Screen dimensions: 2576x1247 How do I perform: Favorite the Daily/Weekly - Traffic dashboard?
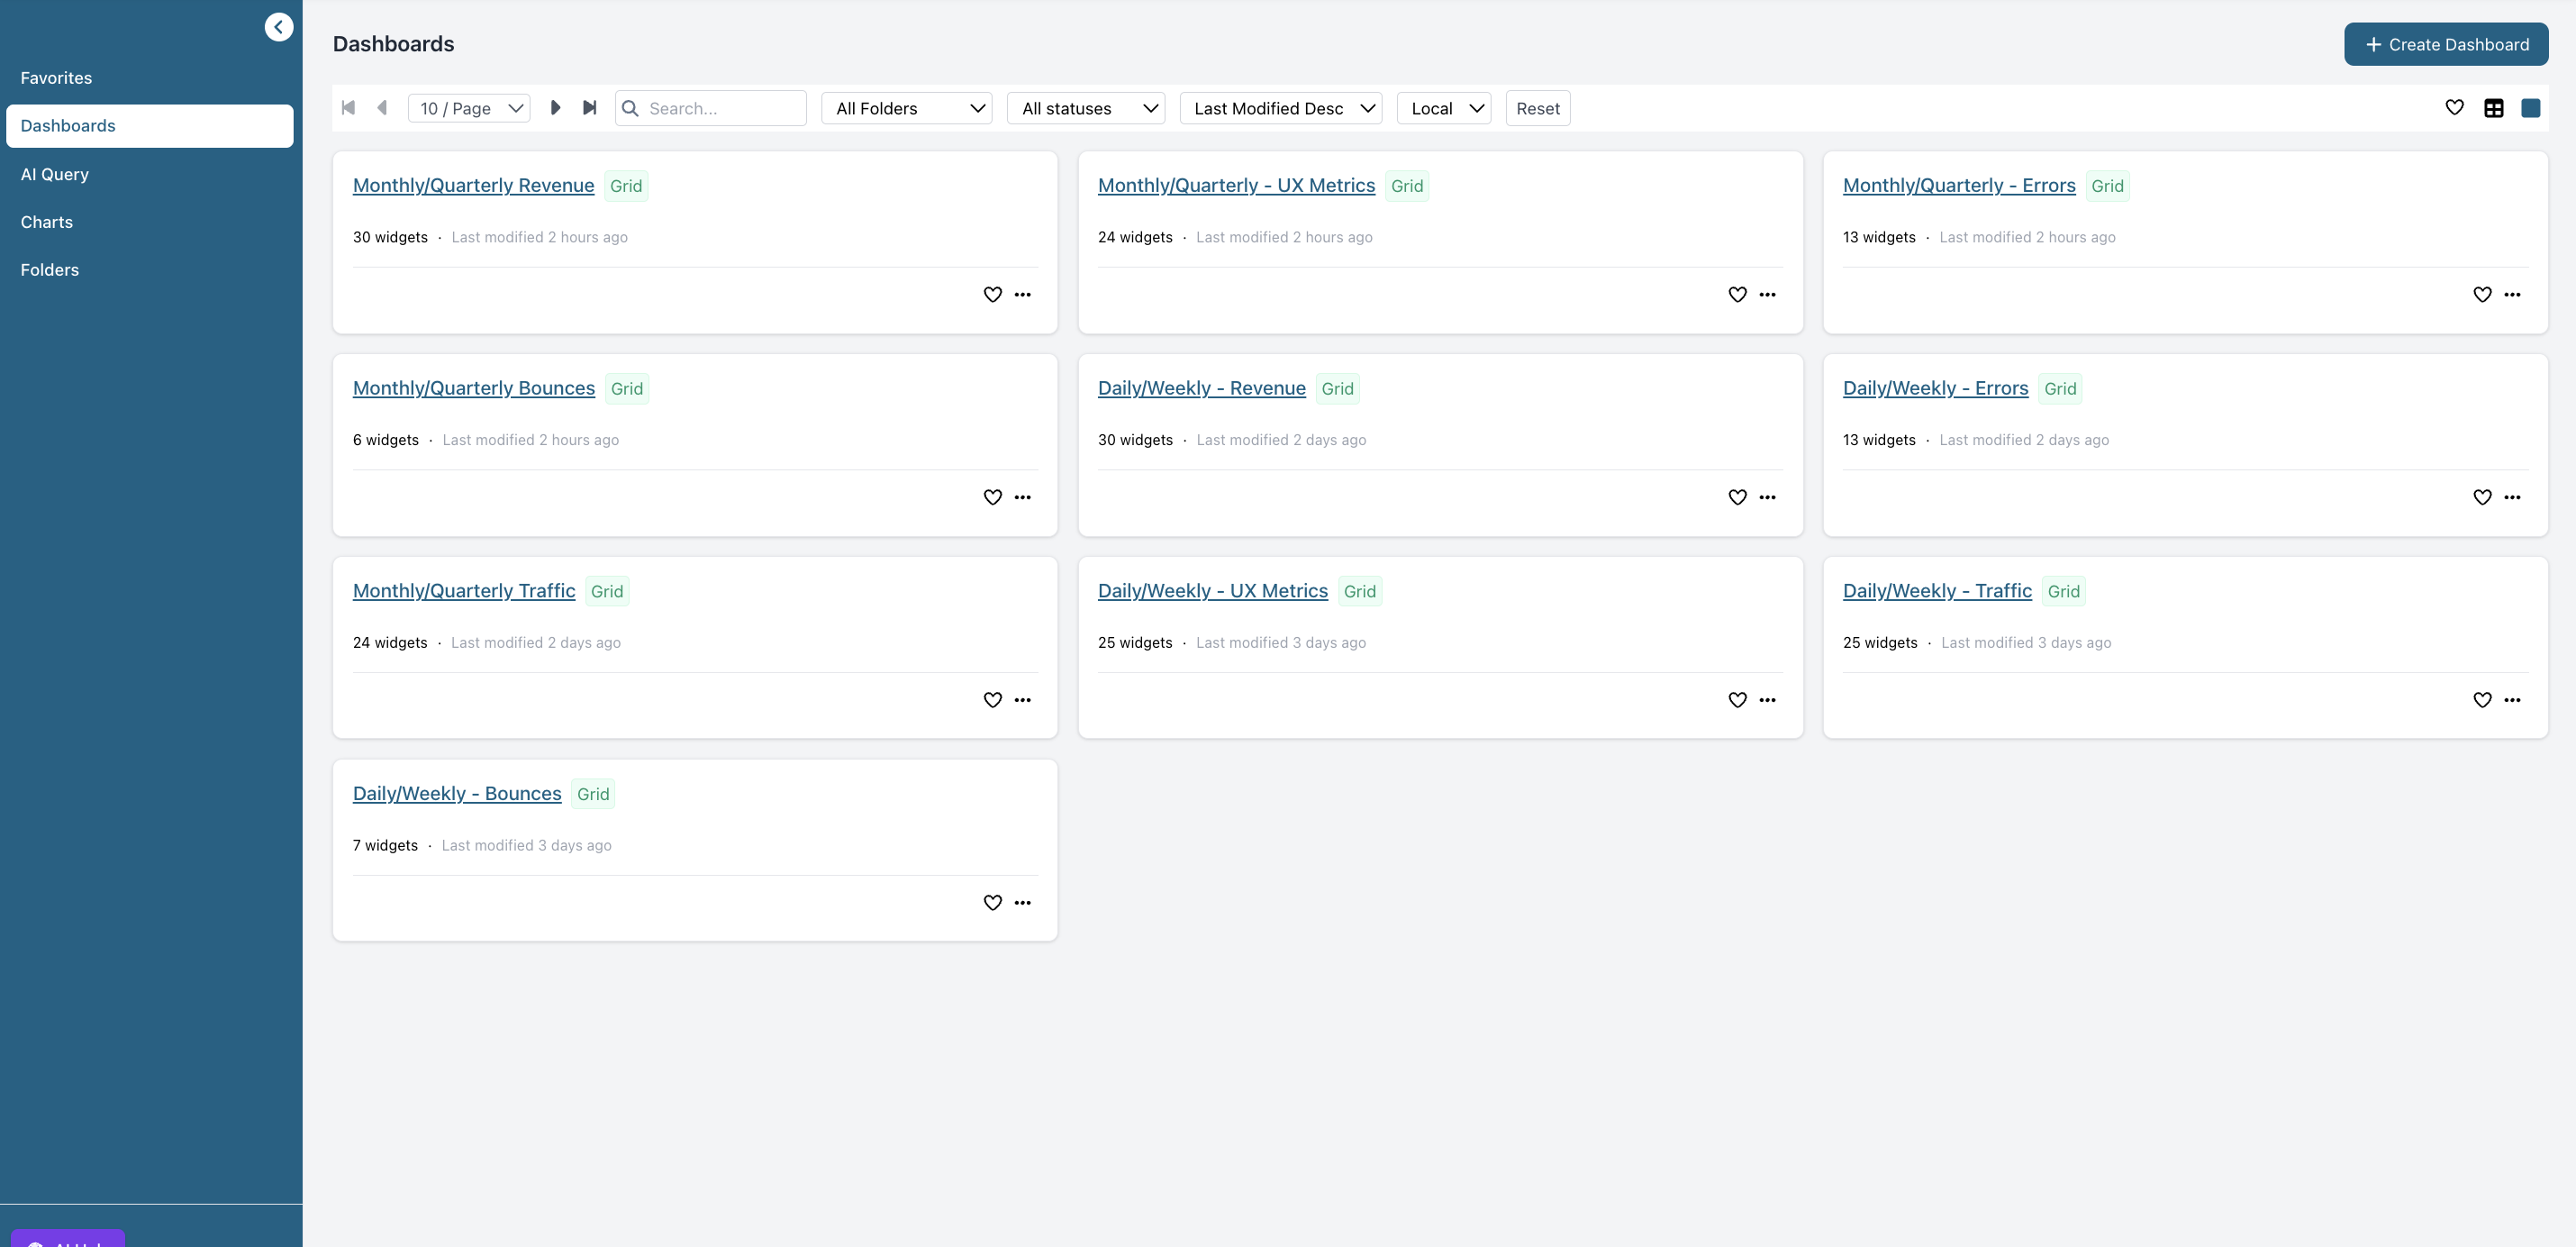(2482, 700)
